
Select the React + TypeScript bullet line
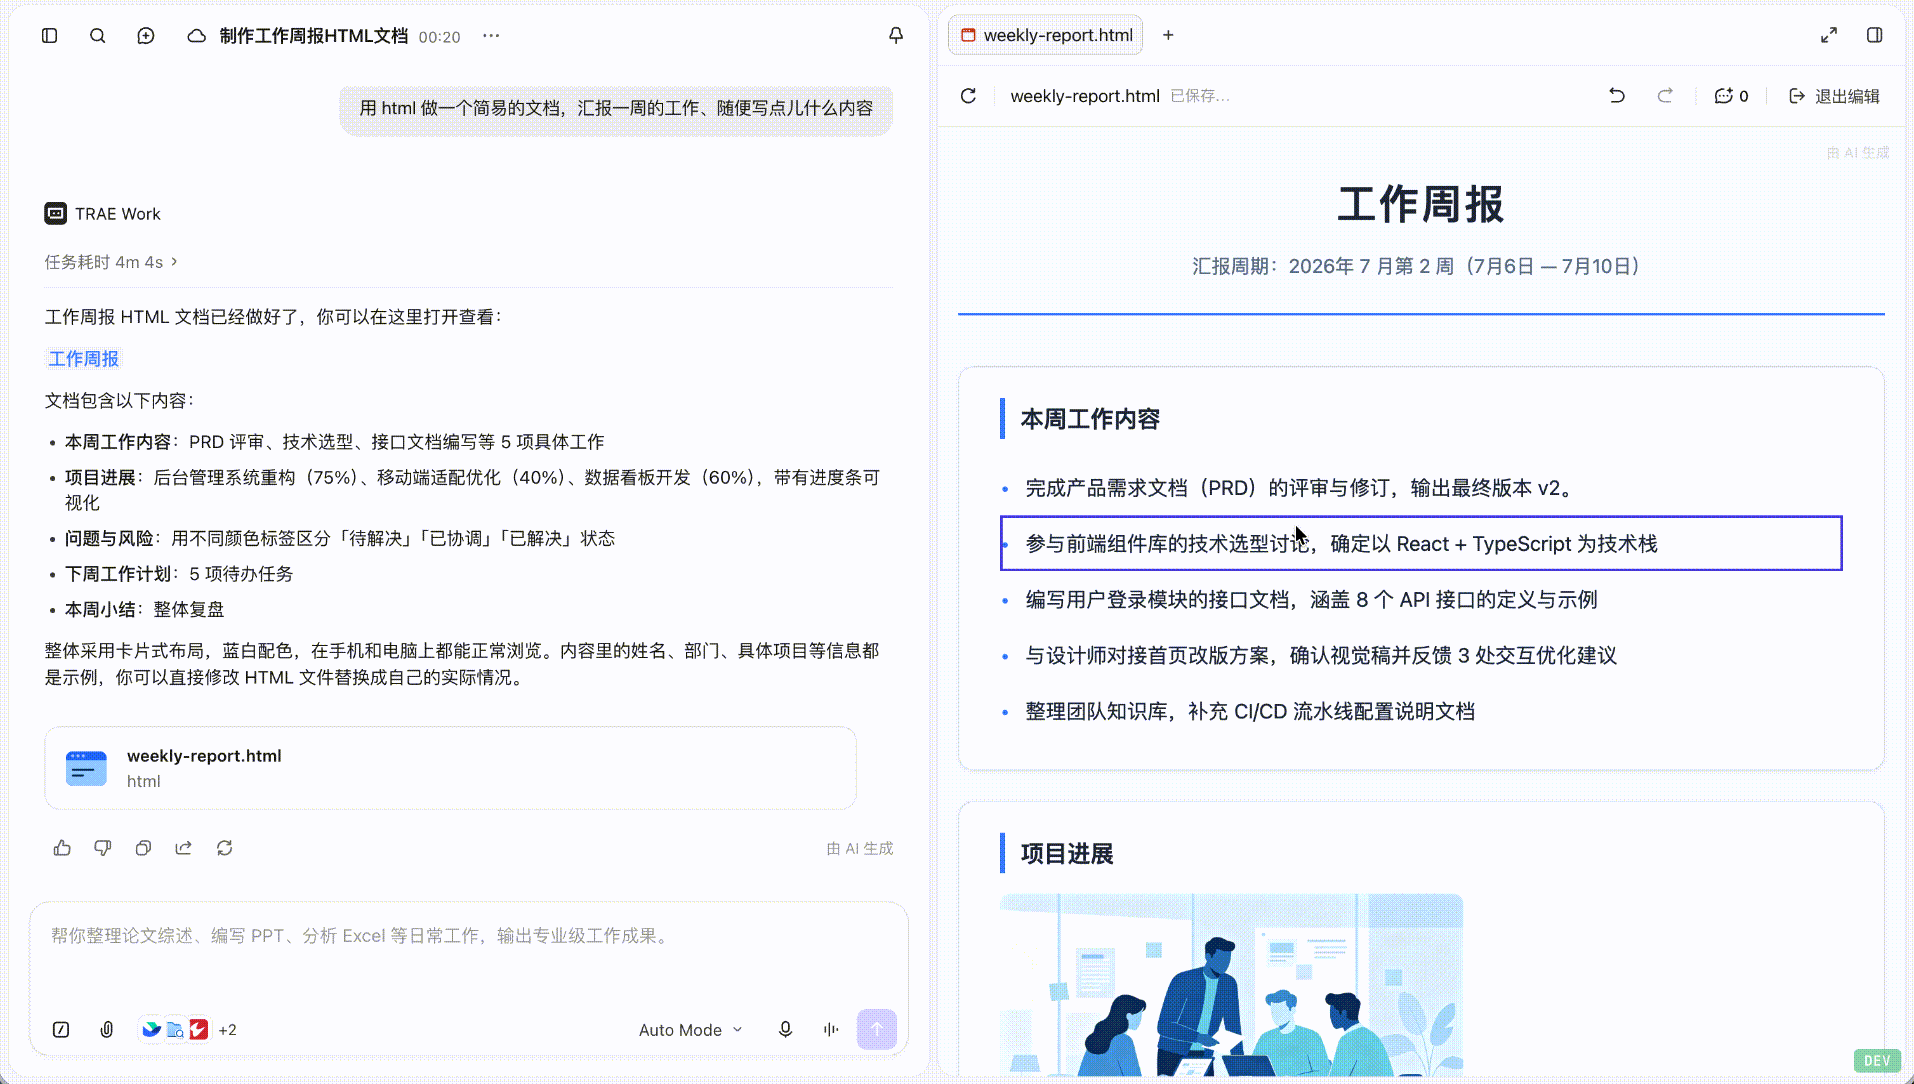click(x=1421, y=544)
